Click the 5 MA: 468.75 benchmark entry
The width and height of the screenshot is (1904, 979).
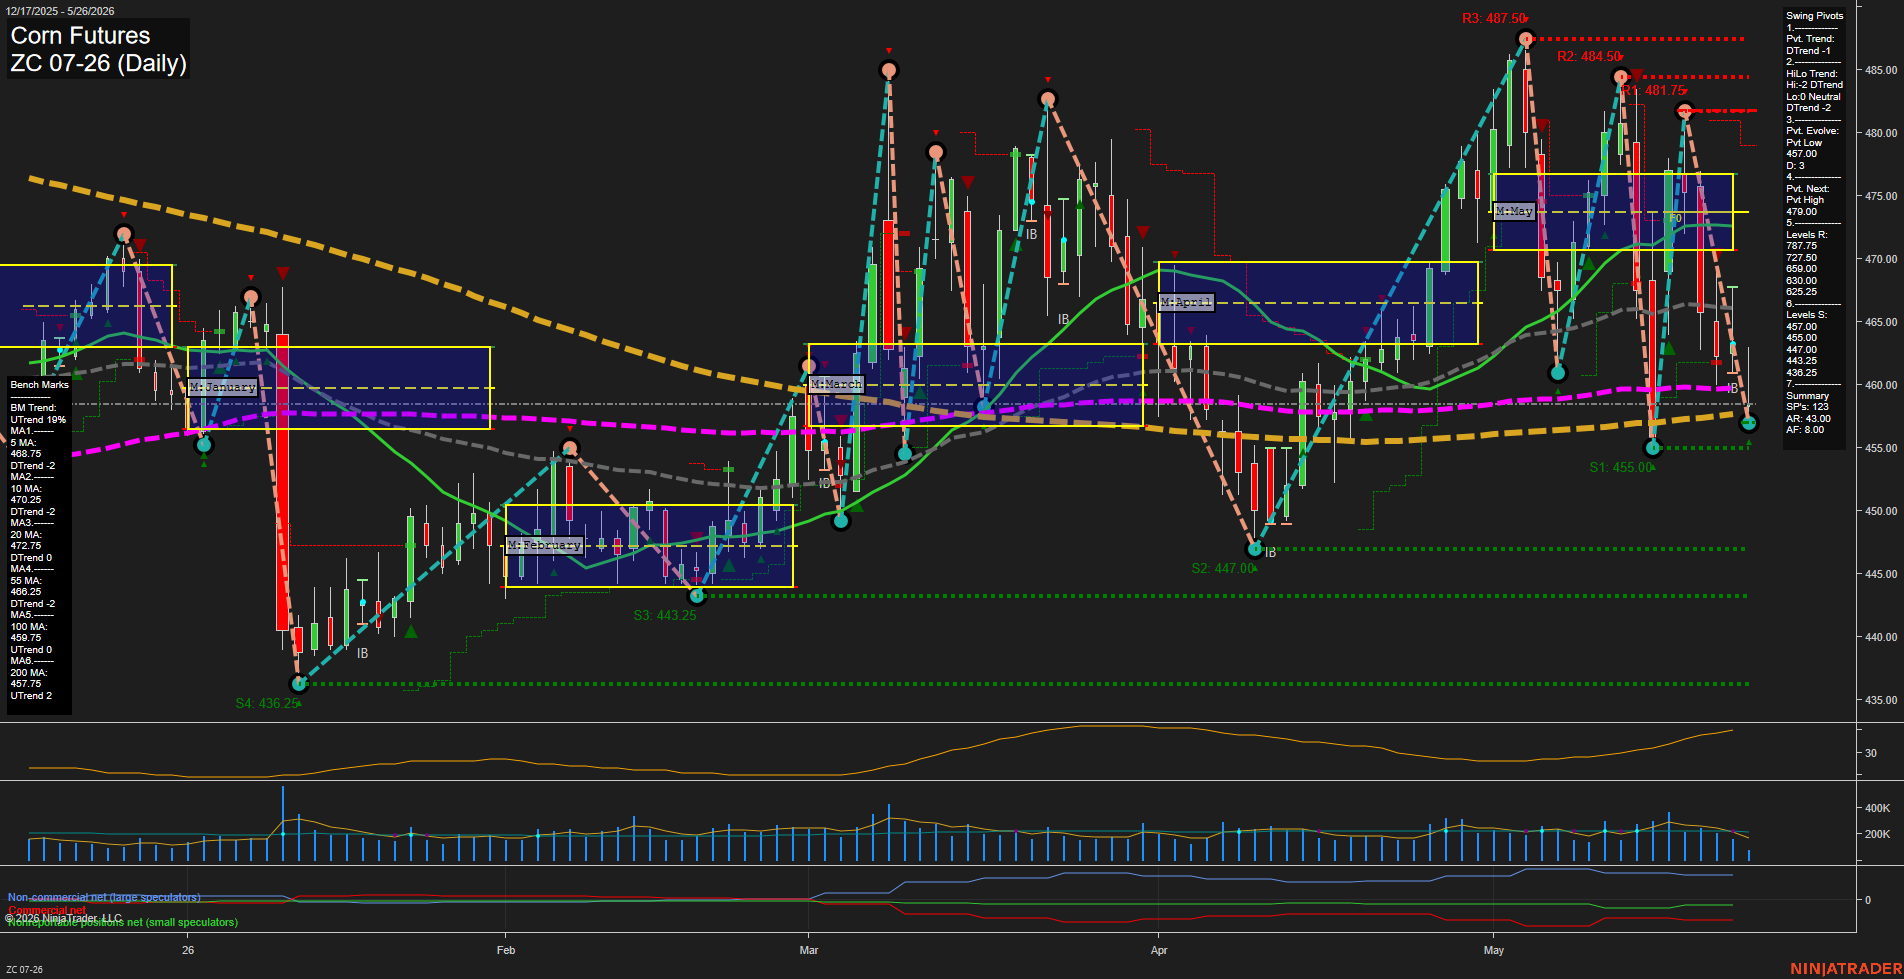point(26,448)
